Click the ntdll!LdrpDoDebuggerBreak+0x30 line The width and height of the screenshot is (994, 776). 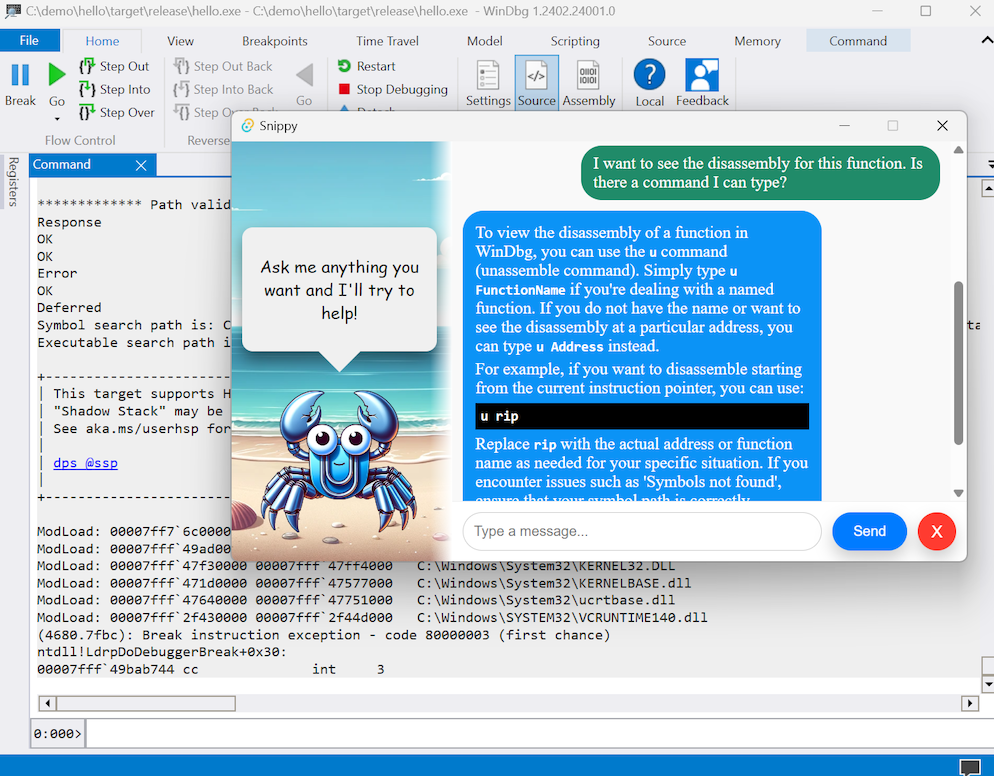point(162,652)
